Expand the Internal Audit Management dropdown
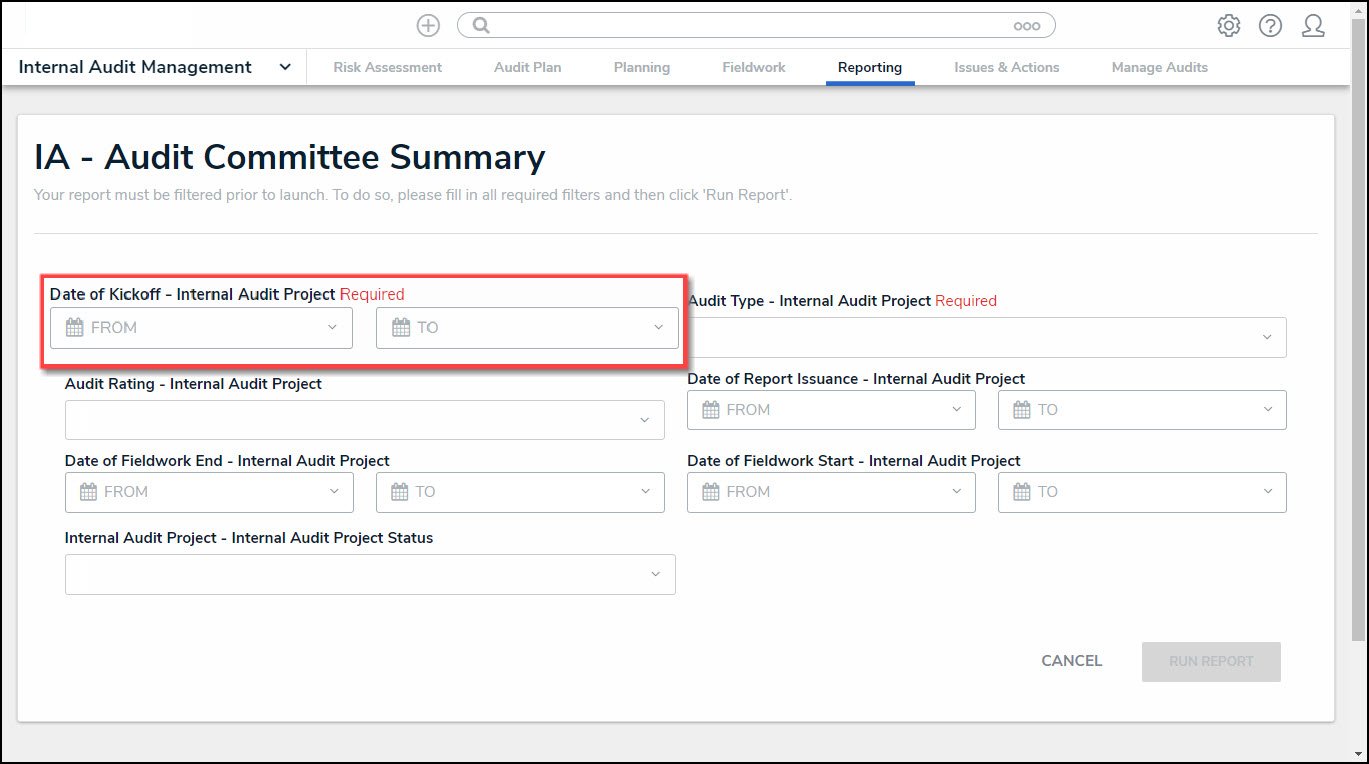This screenshot has height=764, width=1369. pyautogui.click(x=284, y=67)
